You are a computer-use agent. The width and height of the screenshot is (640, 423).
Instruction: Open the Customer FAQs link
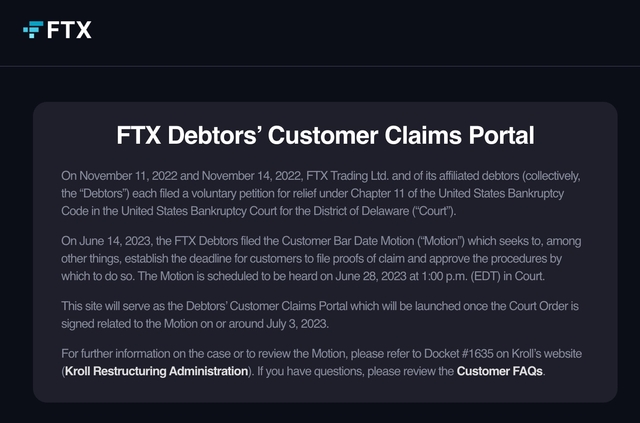[499, 371]
